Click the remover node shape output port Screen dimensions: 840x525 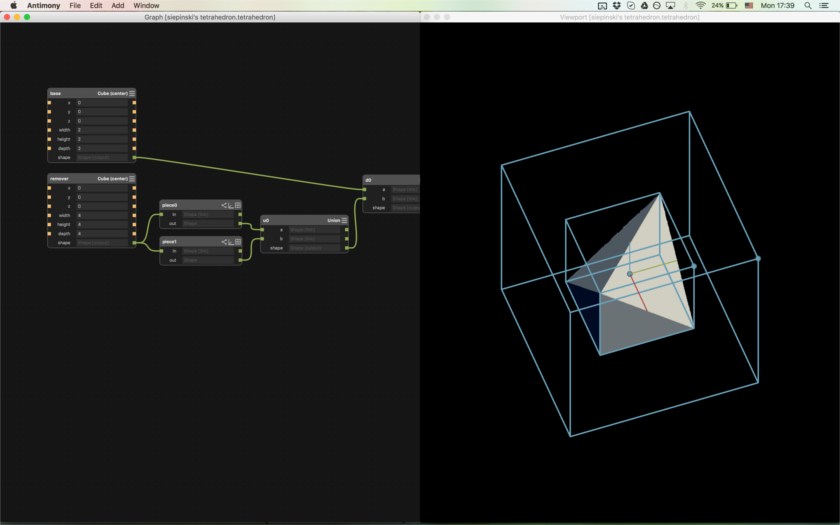point(134,243)
